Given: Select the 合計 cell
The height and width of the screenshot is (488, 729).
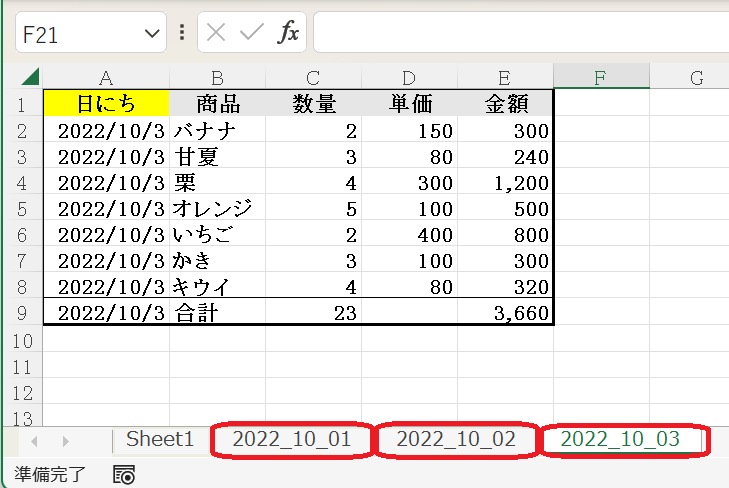Looking at the screenshot, I should [217, 312].
